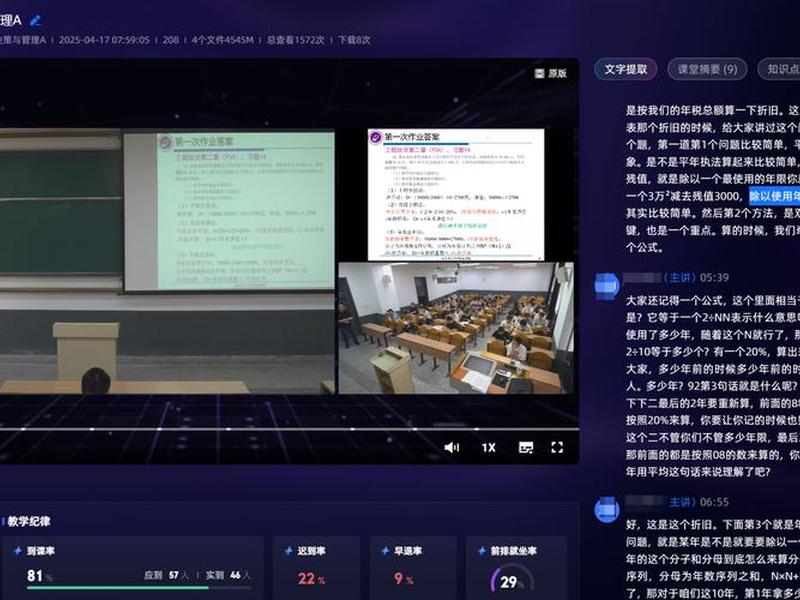The width and height of the screenshot is (800, 600).
Task: Click the highlighted text 除以使用年
Action: pyautogui.click(x=774, y=196)
